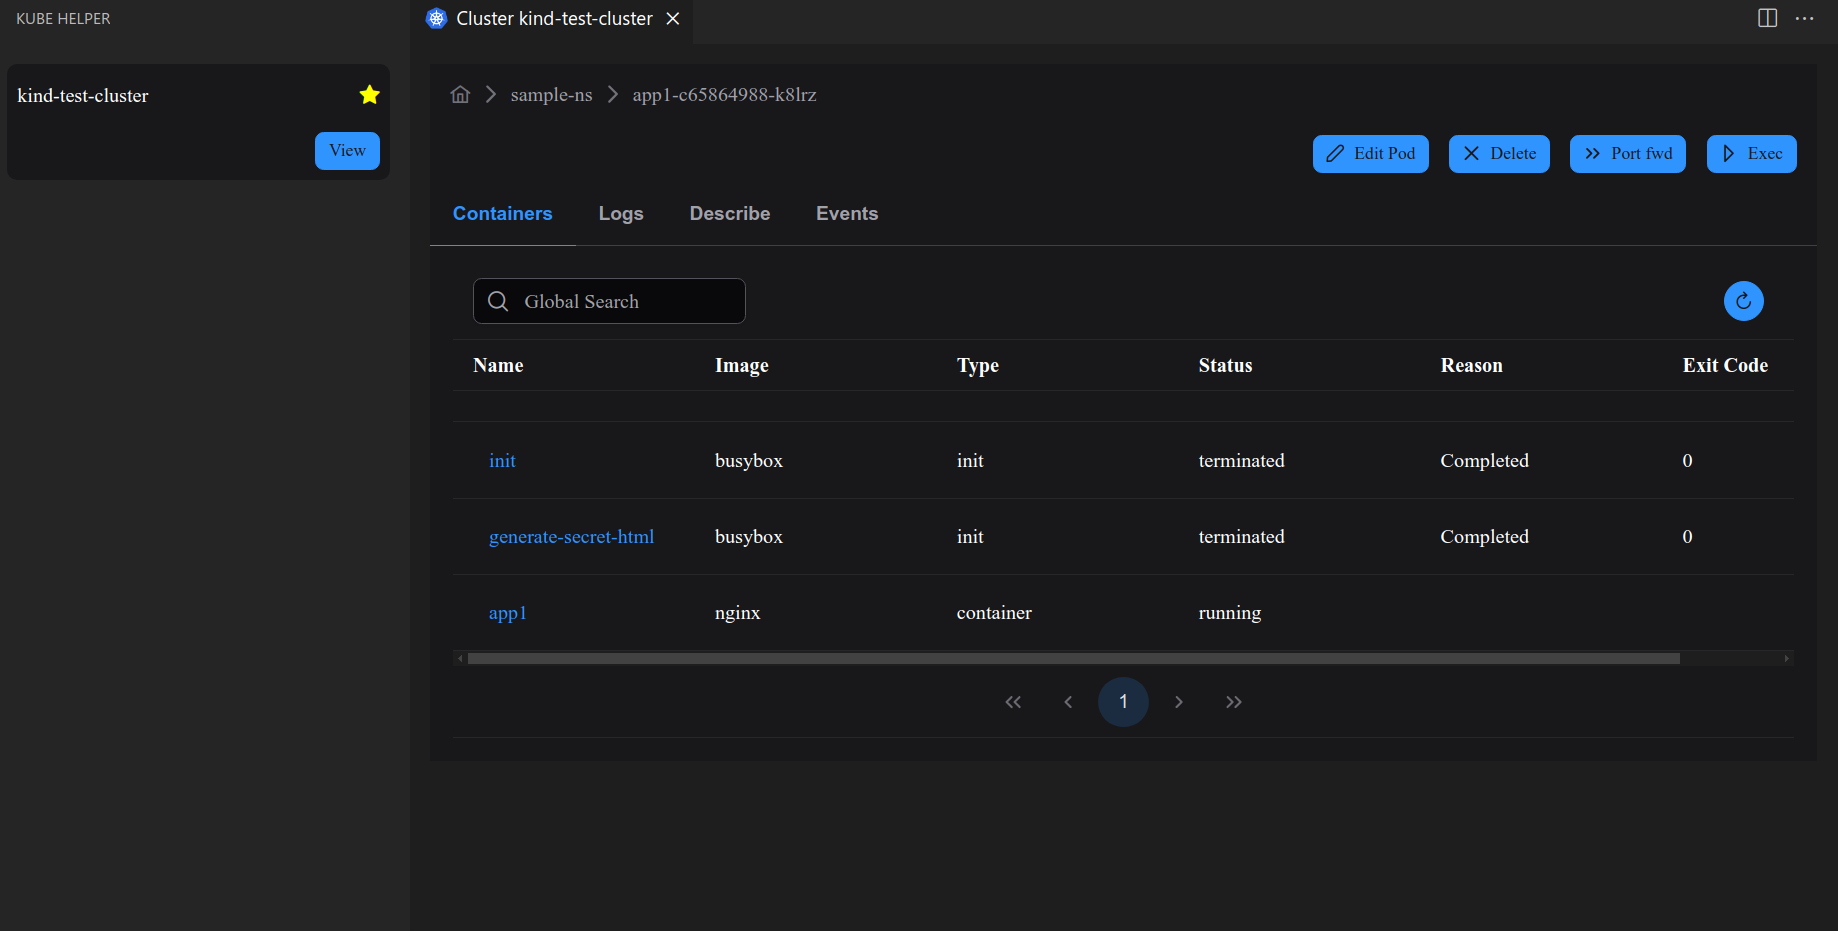The height and width of the screenshot is (931, 1838).
Task: Open the more actions ellipsis menu
Action: point(1804,18)
